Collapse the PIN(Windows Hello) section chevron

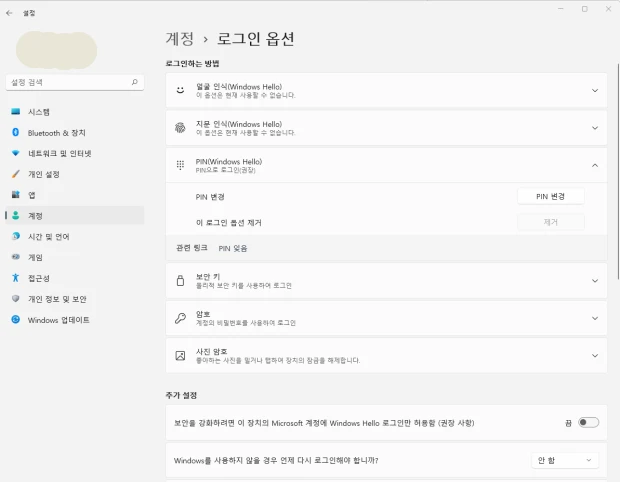tap(595, 165)
